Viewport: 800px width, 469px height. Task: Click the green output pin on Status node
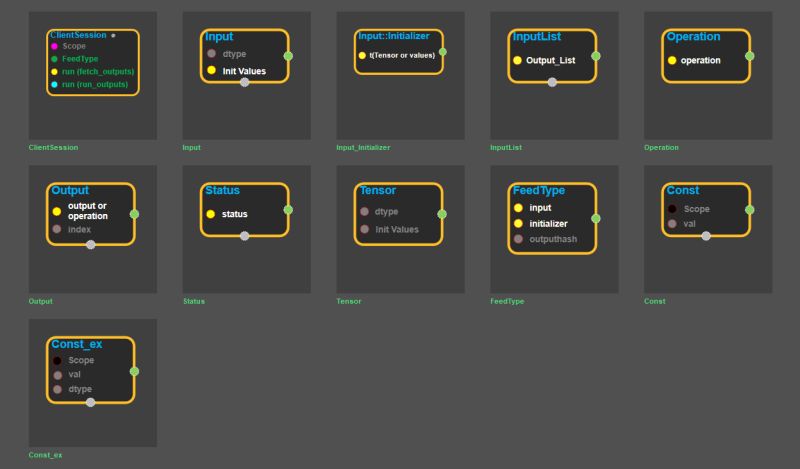click(x=288, y=210)
